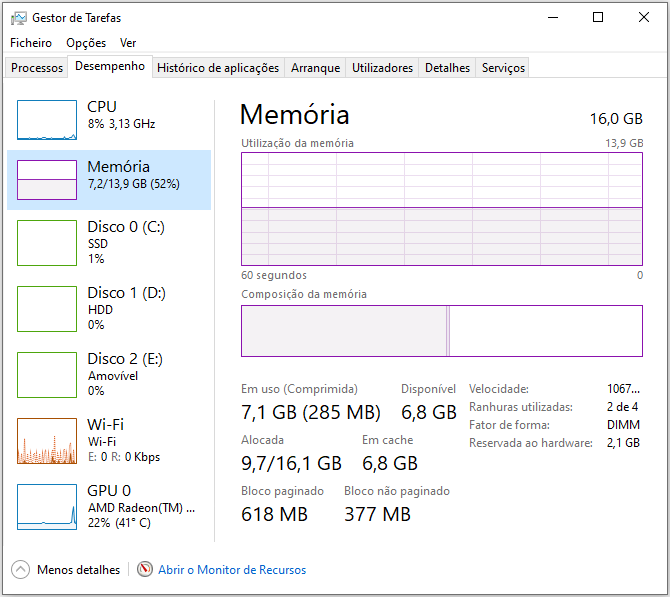Switch to the Serviços tab
Screen dimensions: 670x597
coord(503,68)
